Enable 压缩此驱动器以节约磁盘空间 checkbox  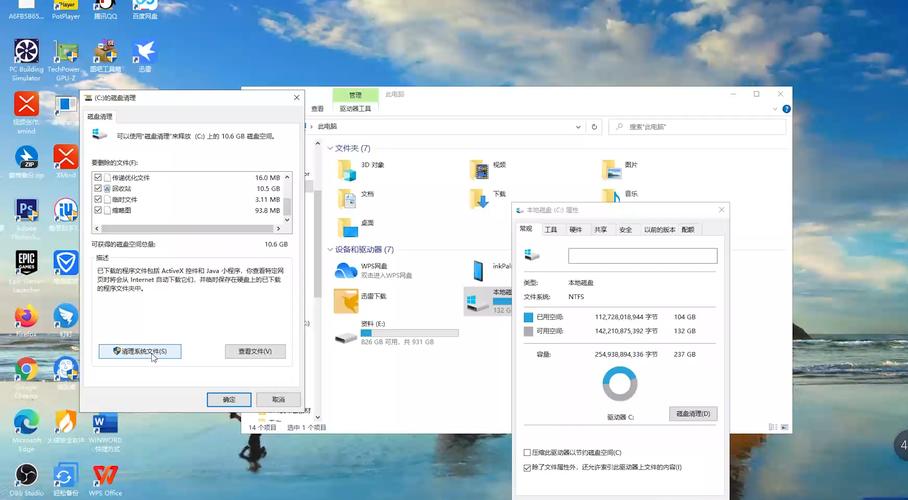click(528, 453)
